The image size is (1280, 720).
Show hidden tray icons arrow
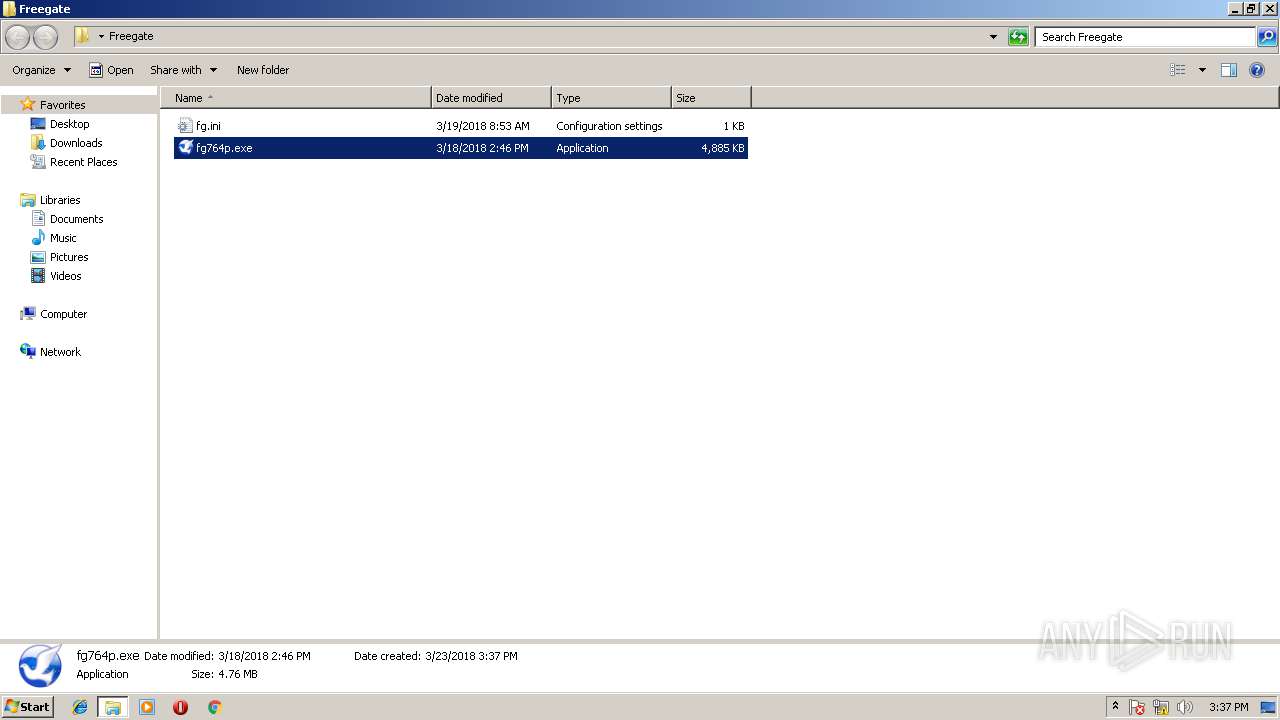pos(1115,707)
